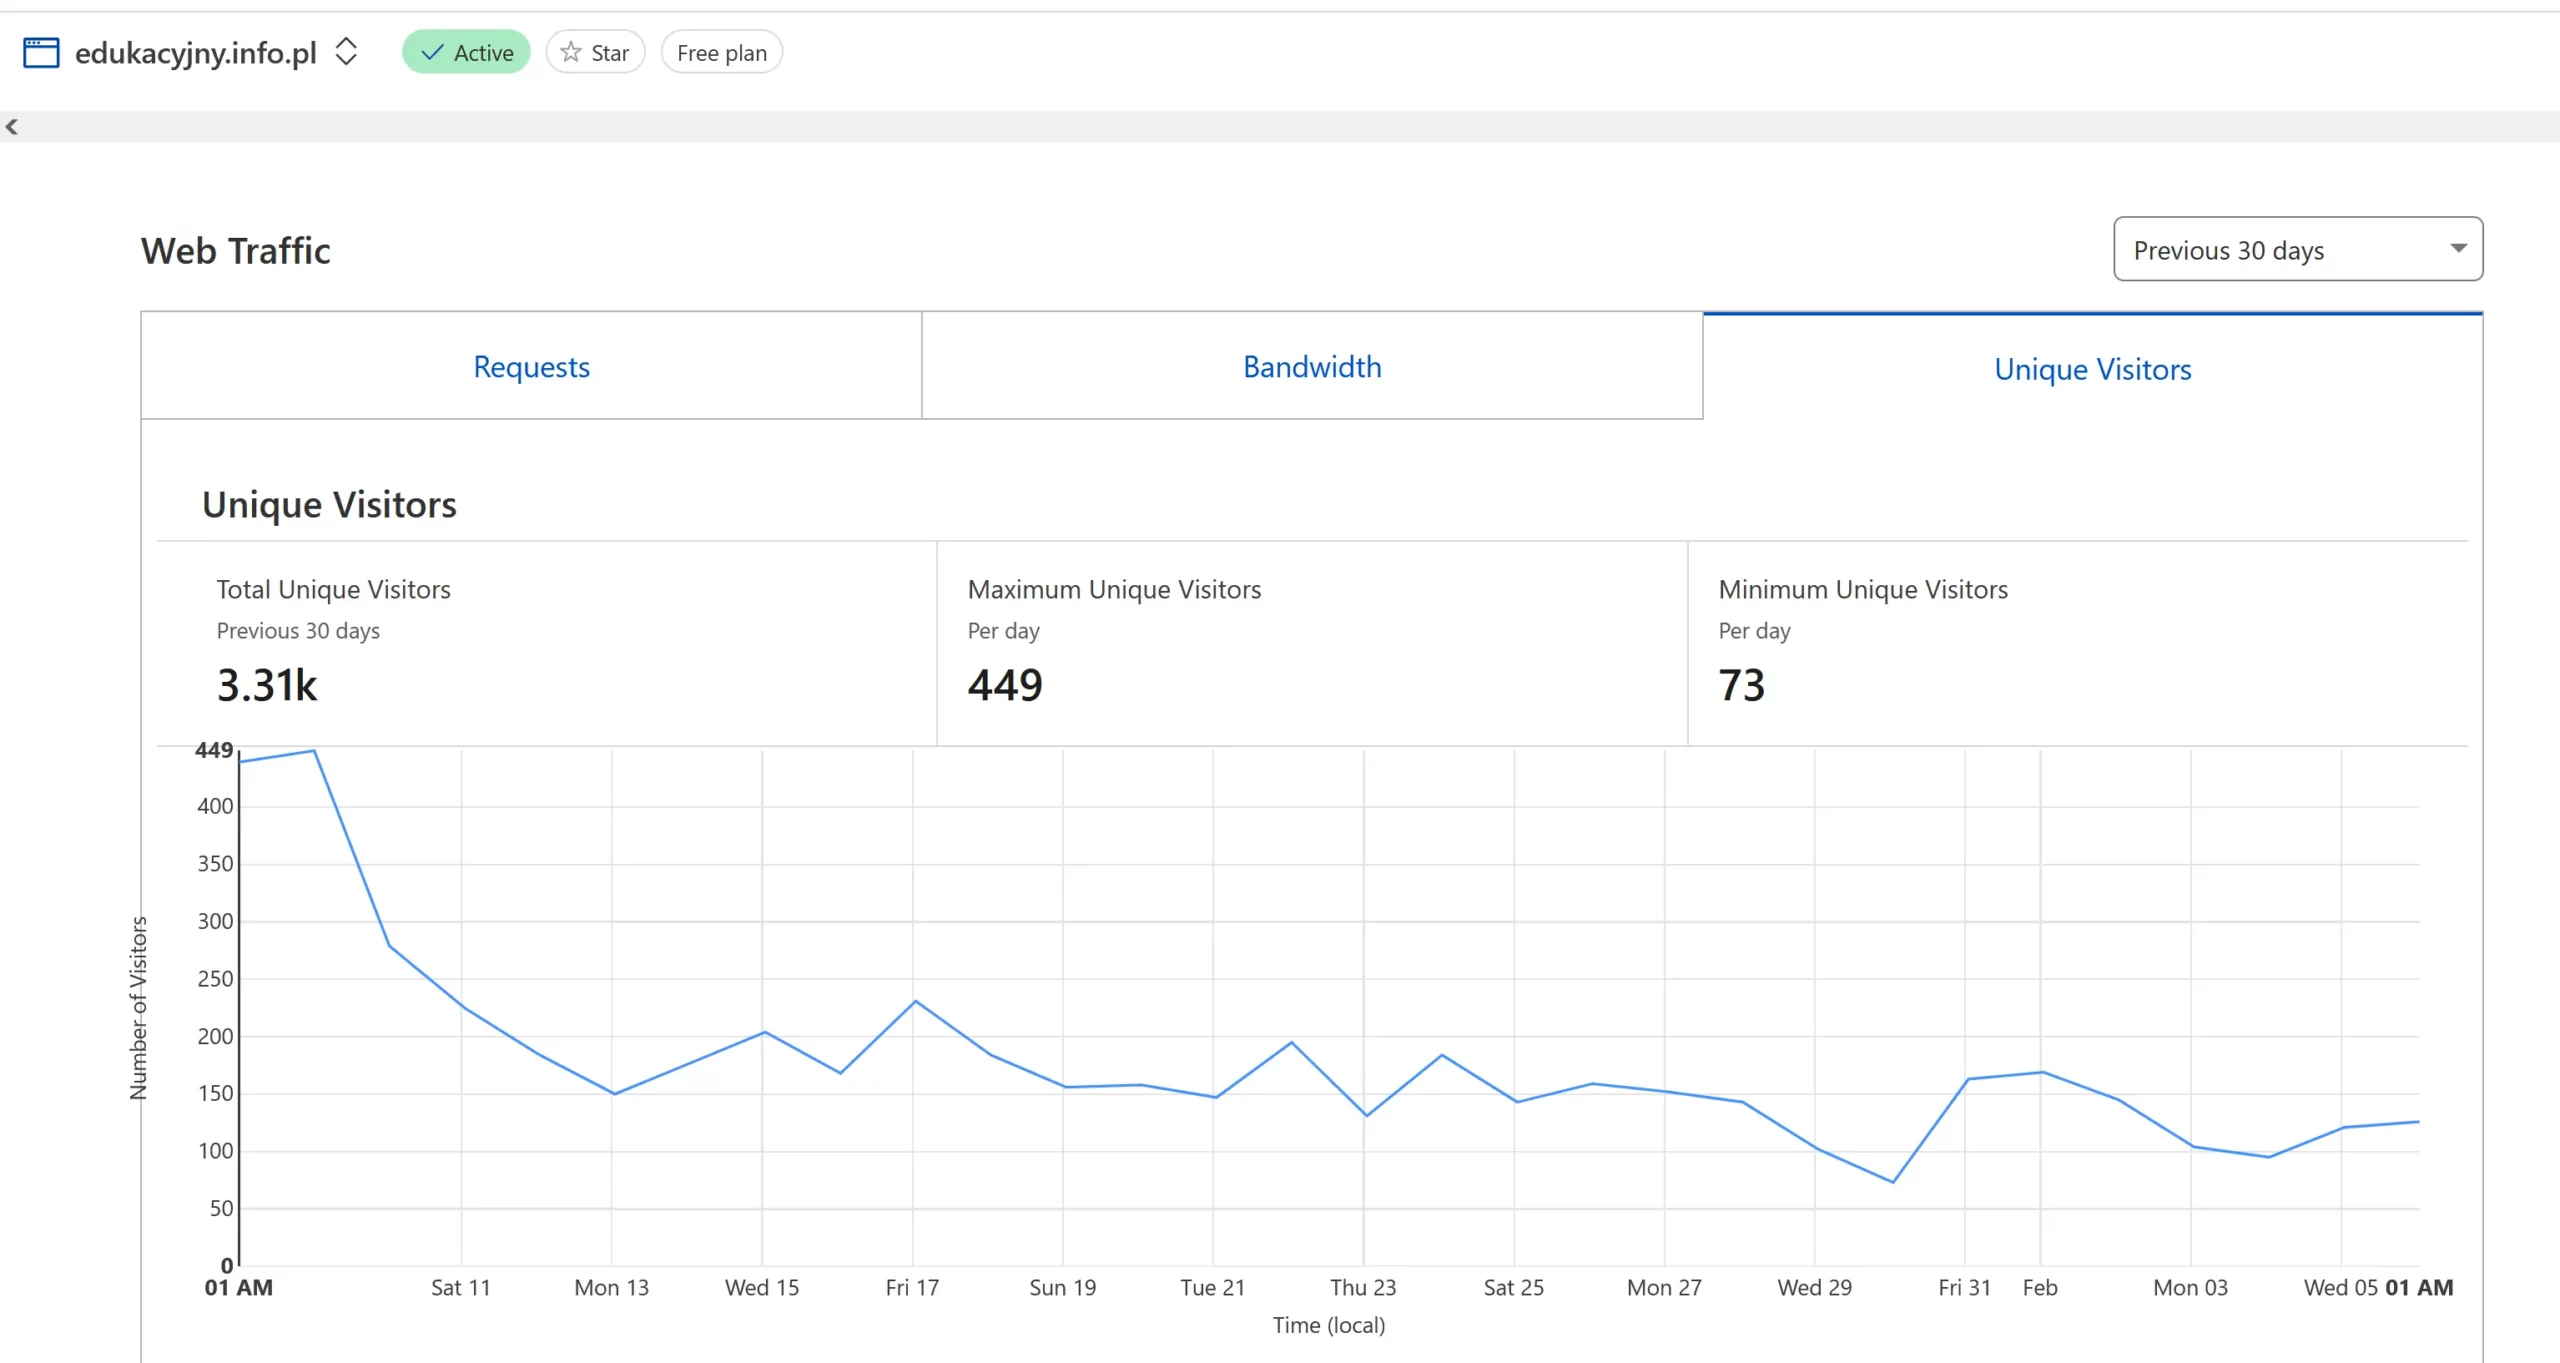Click the Total Unique Visitors 3.31k value
The height and width of the screenshot is (1363, 2560).
[267, 686]
